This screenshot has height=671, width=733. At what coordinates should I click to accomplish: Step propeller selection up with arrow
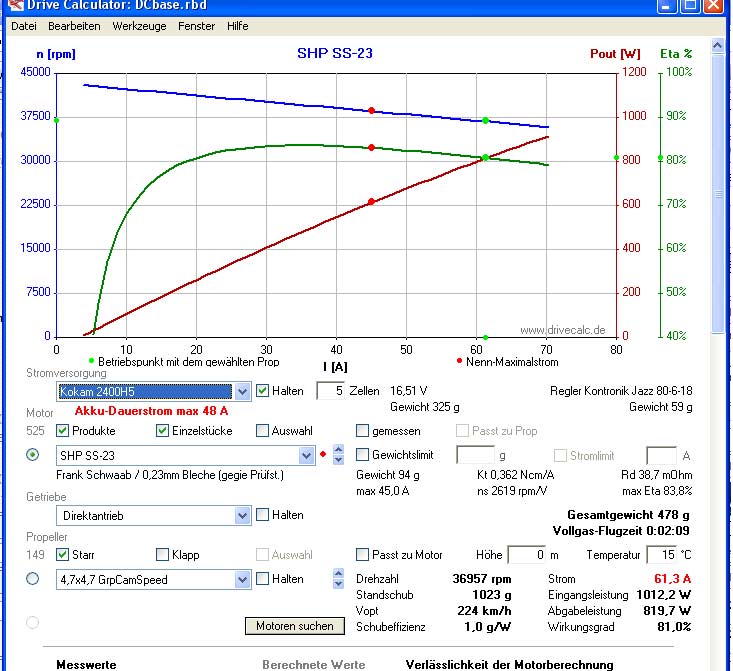[336, 574]
